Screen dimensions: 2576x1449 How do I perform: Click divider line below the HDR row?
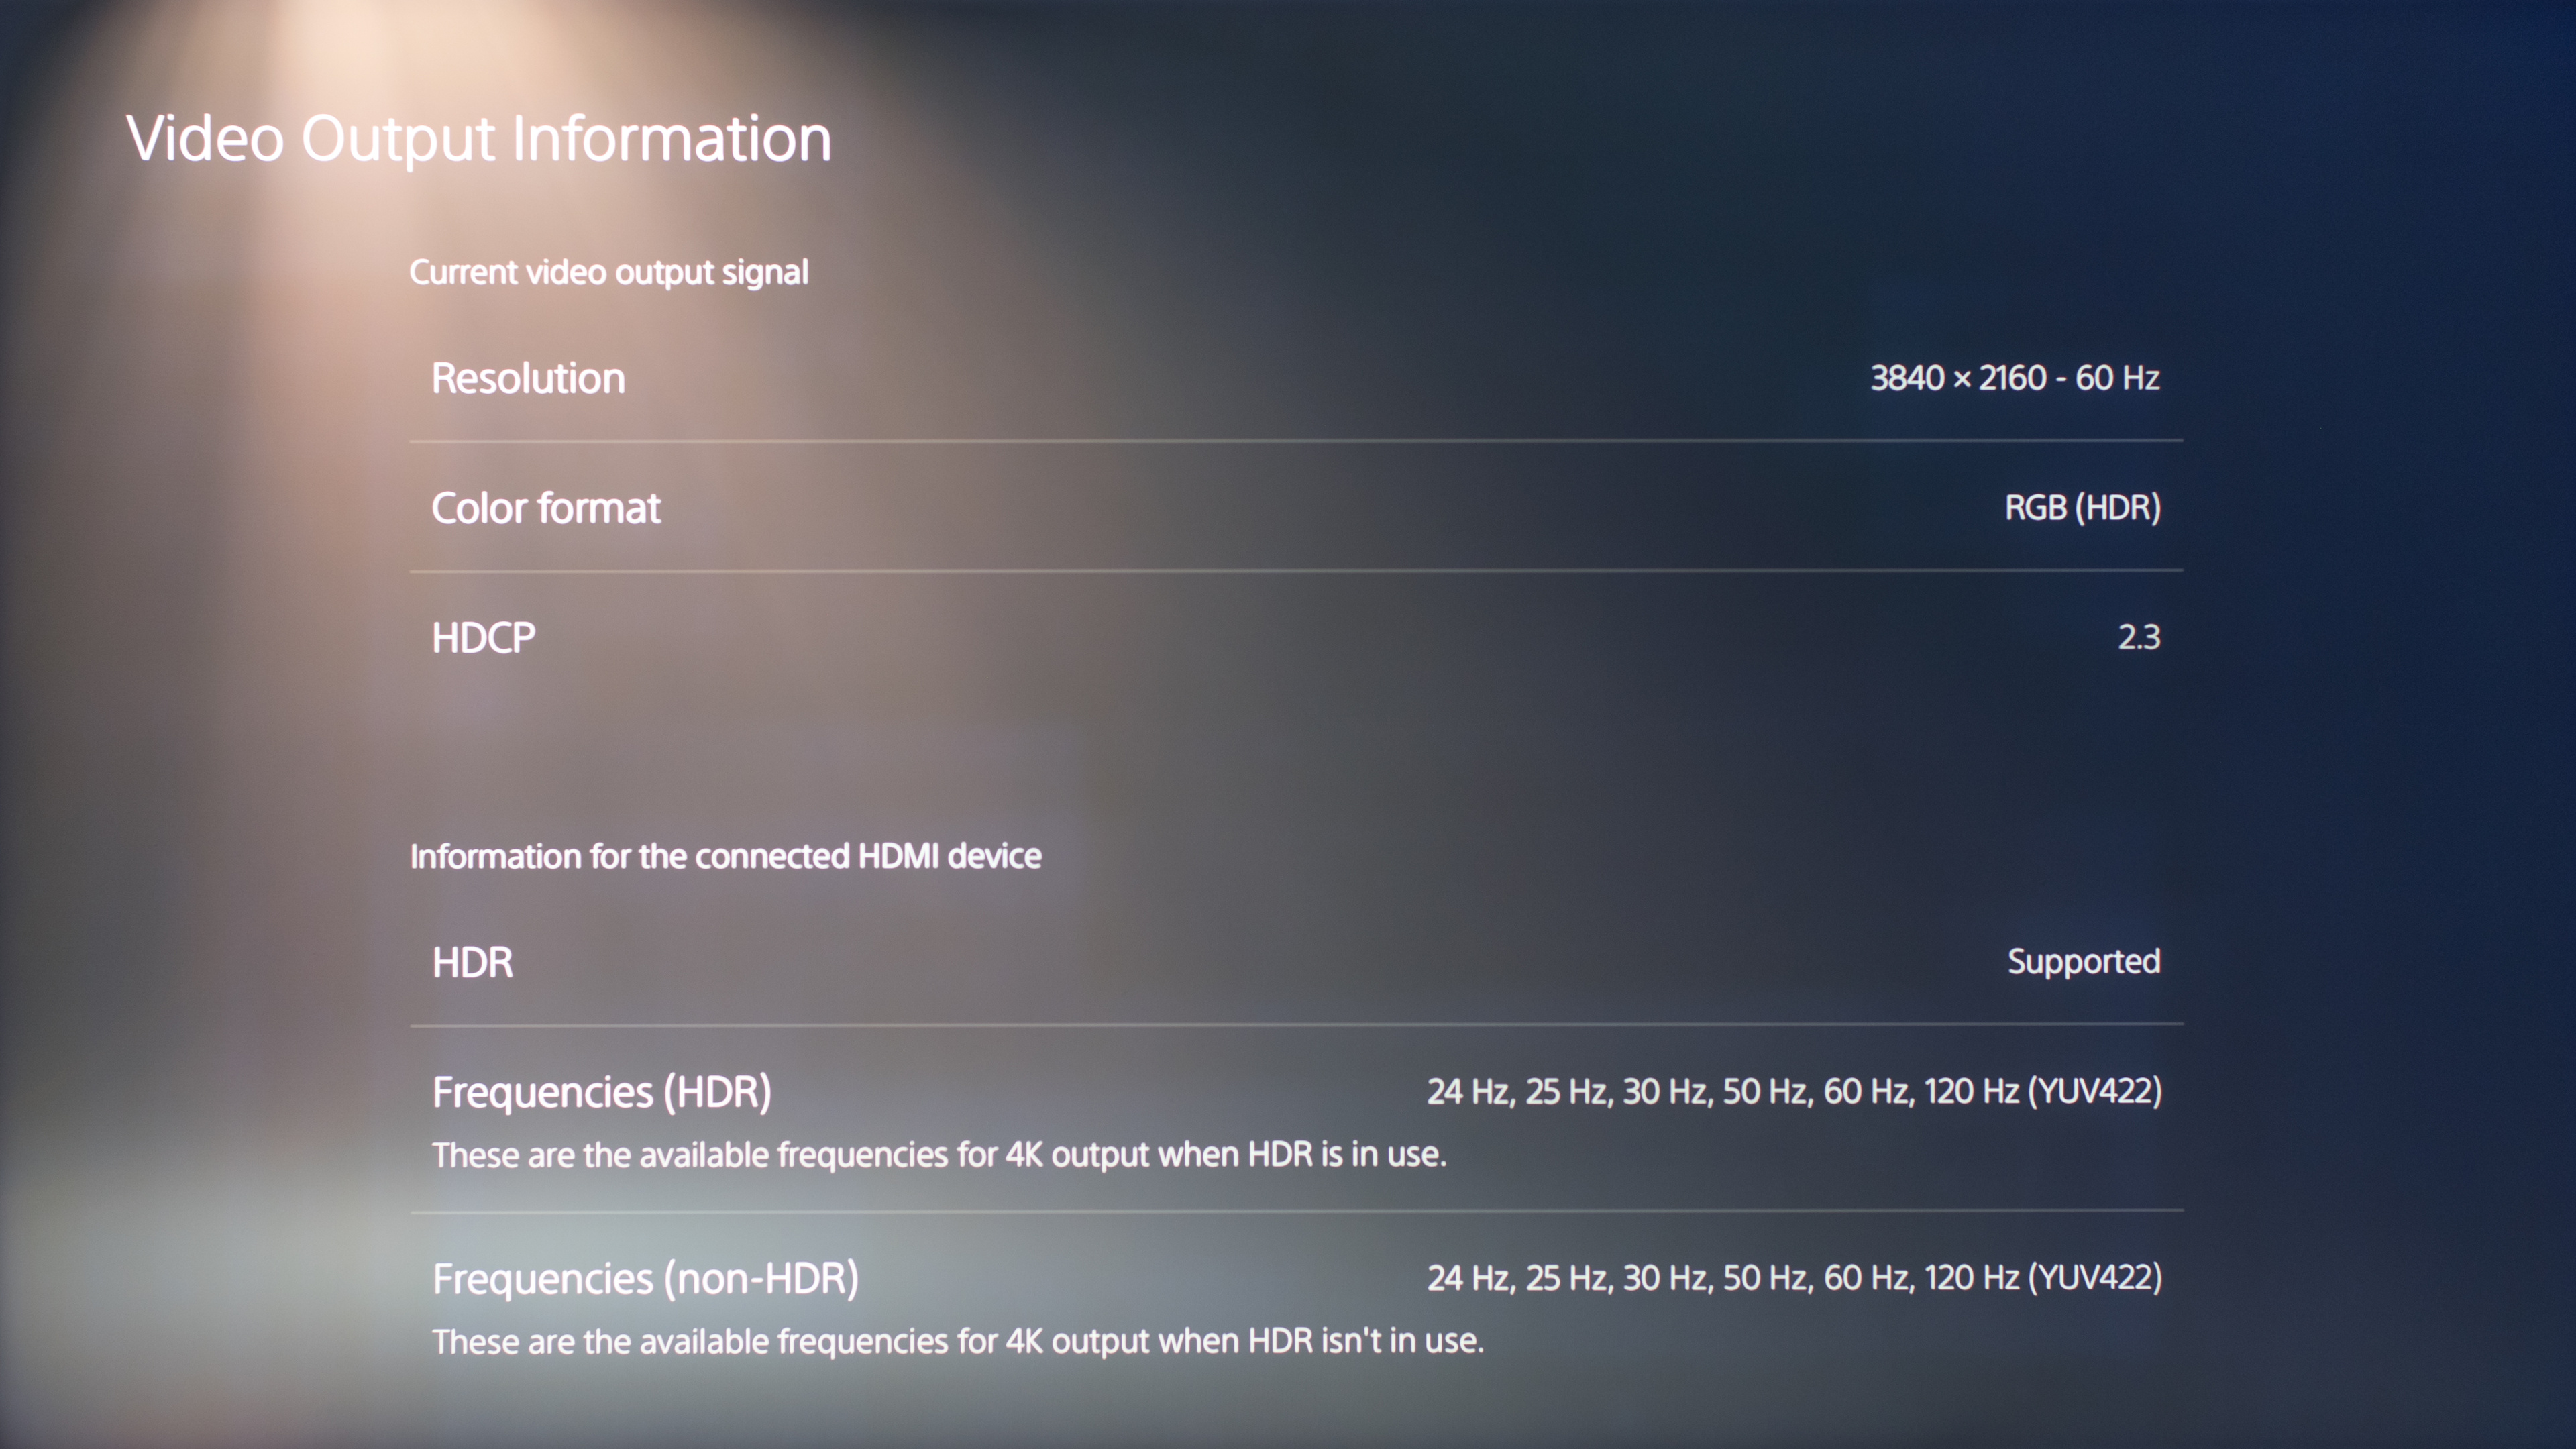tap(1296, 1024)
